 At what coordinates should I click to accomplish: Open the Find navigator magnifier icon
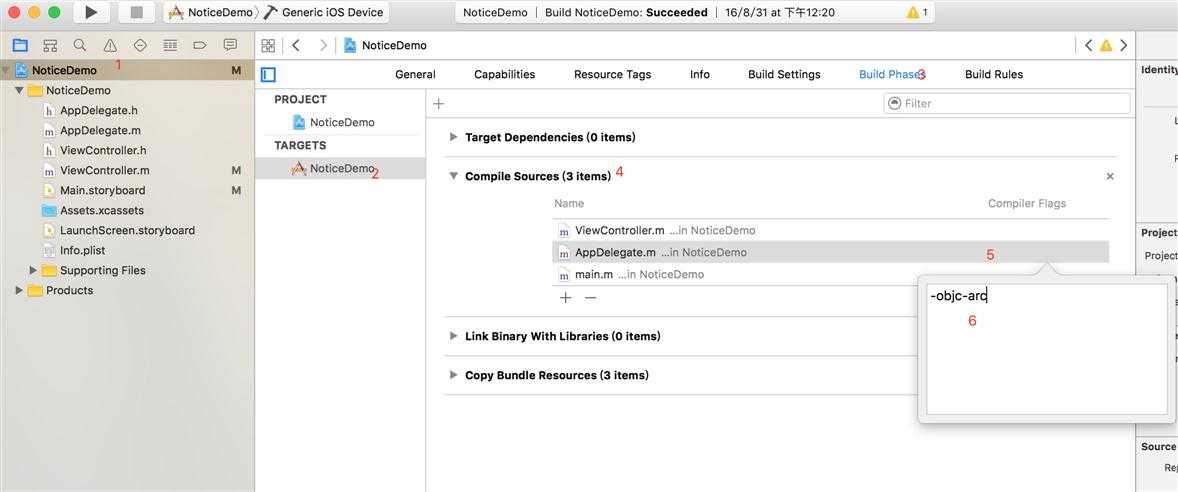coord(80,45)
